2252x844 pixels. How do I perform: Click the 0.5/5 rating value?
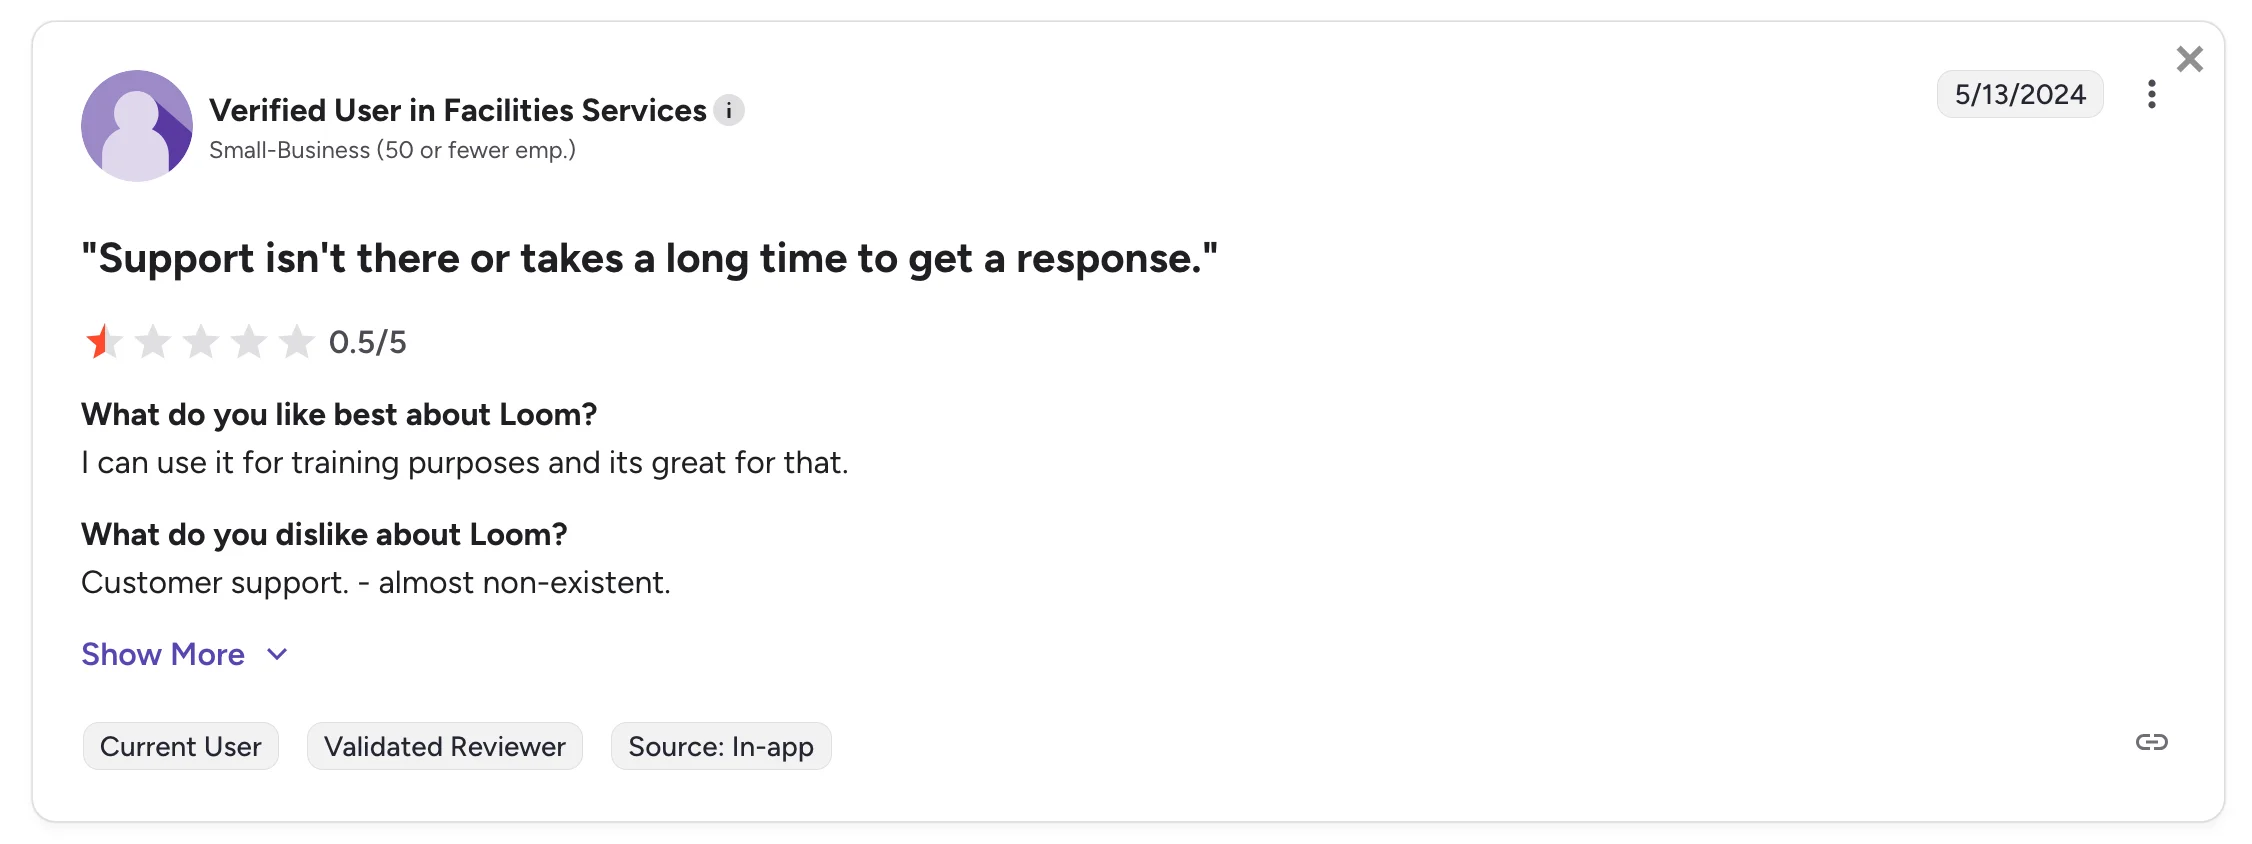[368, 341]
